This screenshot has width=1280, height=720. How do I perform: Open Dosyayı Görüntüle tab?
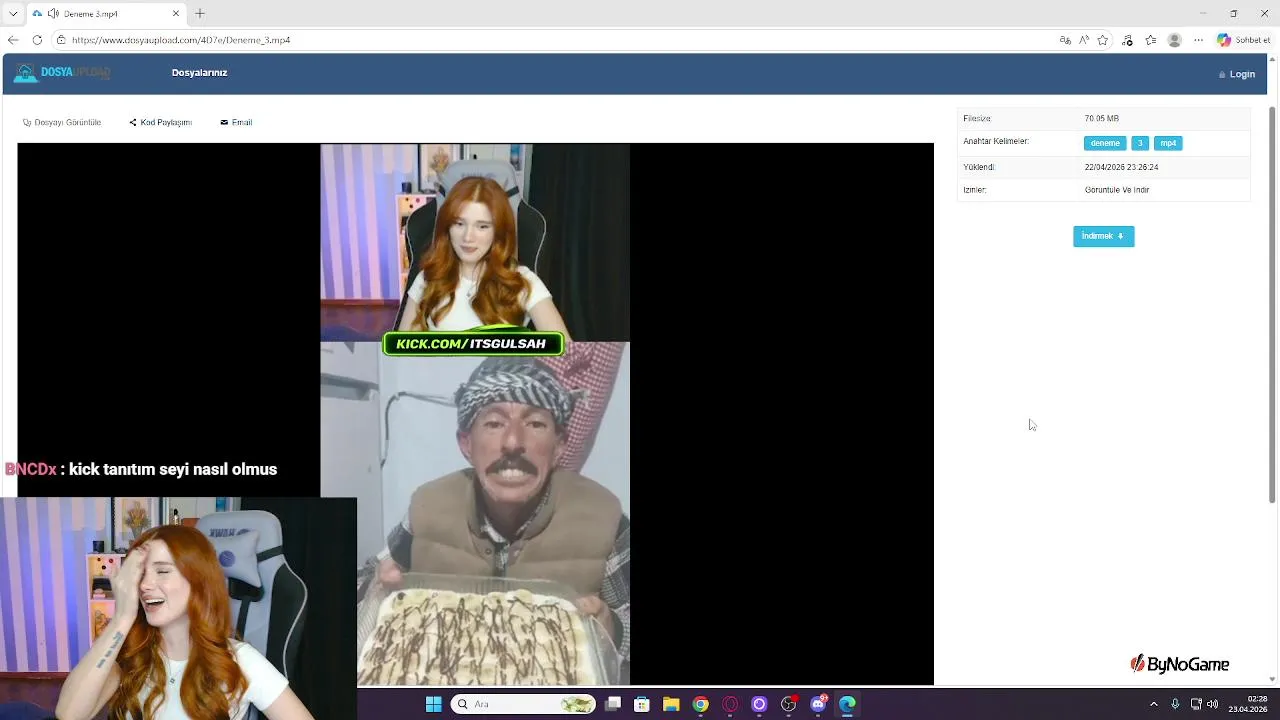point(62,122)
